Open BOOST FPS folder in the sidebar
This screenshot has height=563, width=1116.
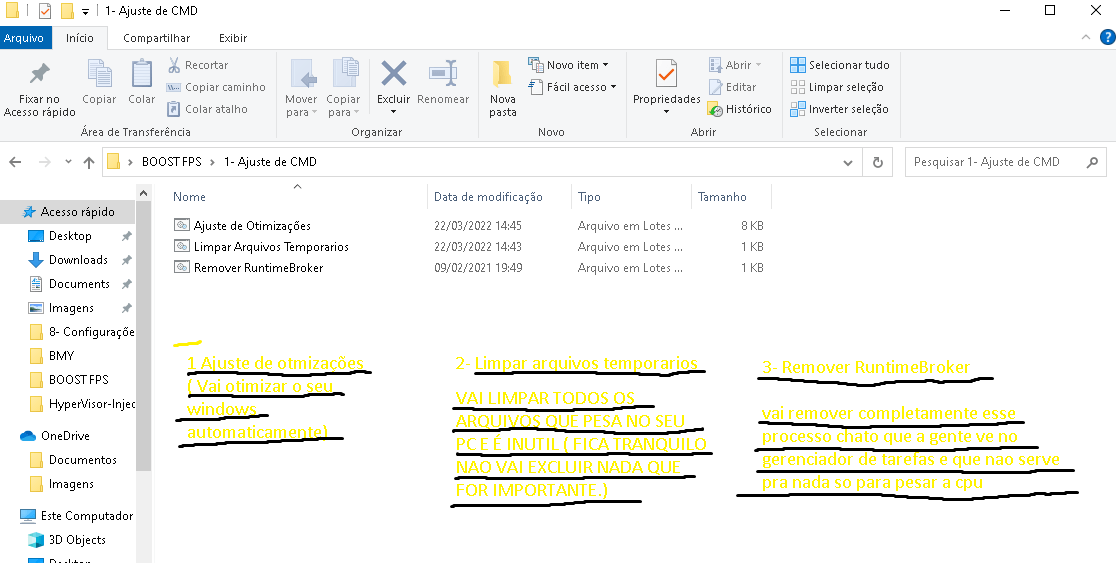pyautogui.click(x=78, y=379)
